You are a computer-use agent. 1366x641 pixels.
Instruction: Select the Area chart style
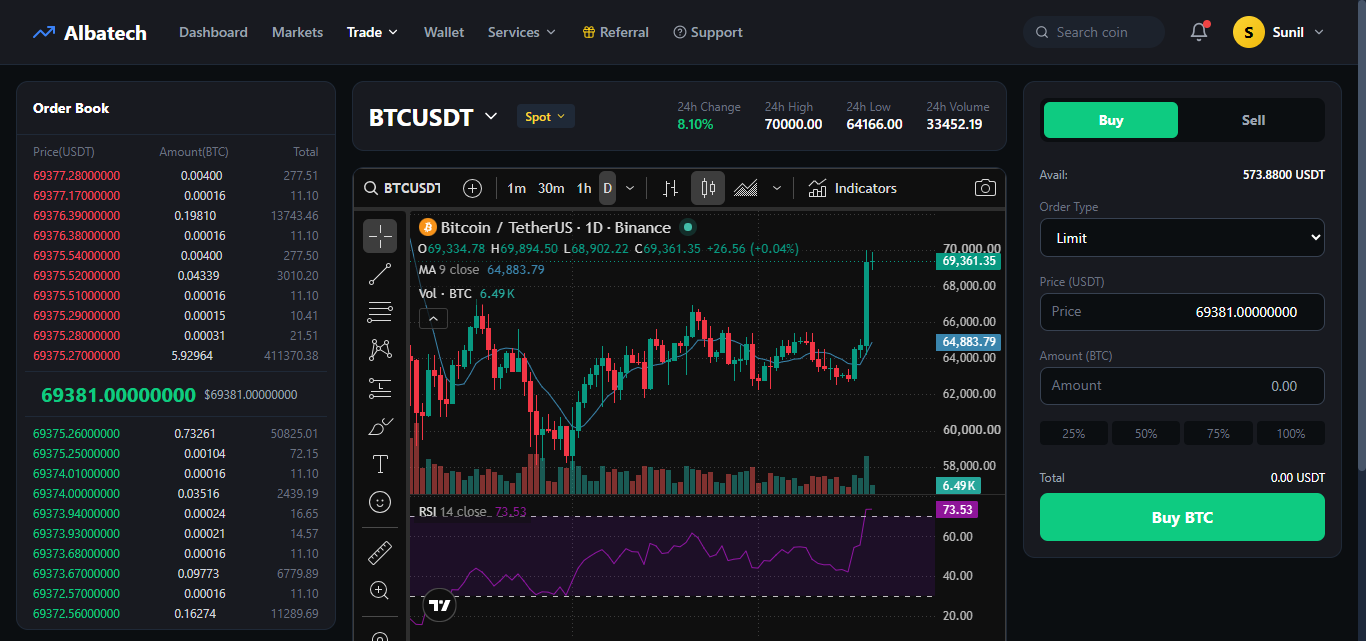[x=745, y=188]
